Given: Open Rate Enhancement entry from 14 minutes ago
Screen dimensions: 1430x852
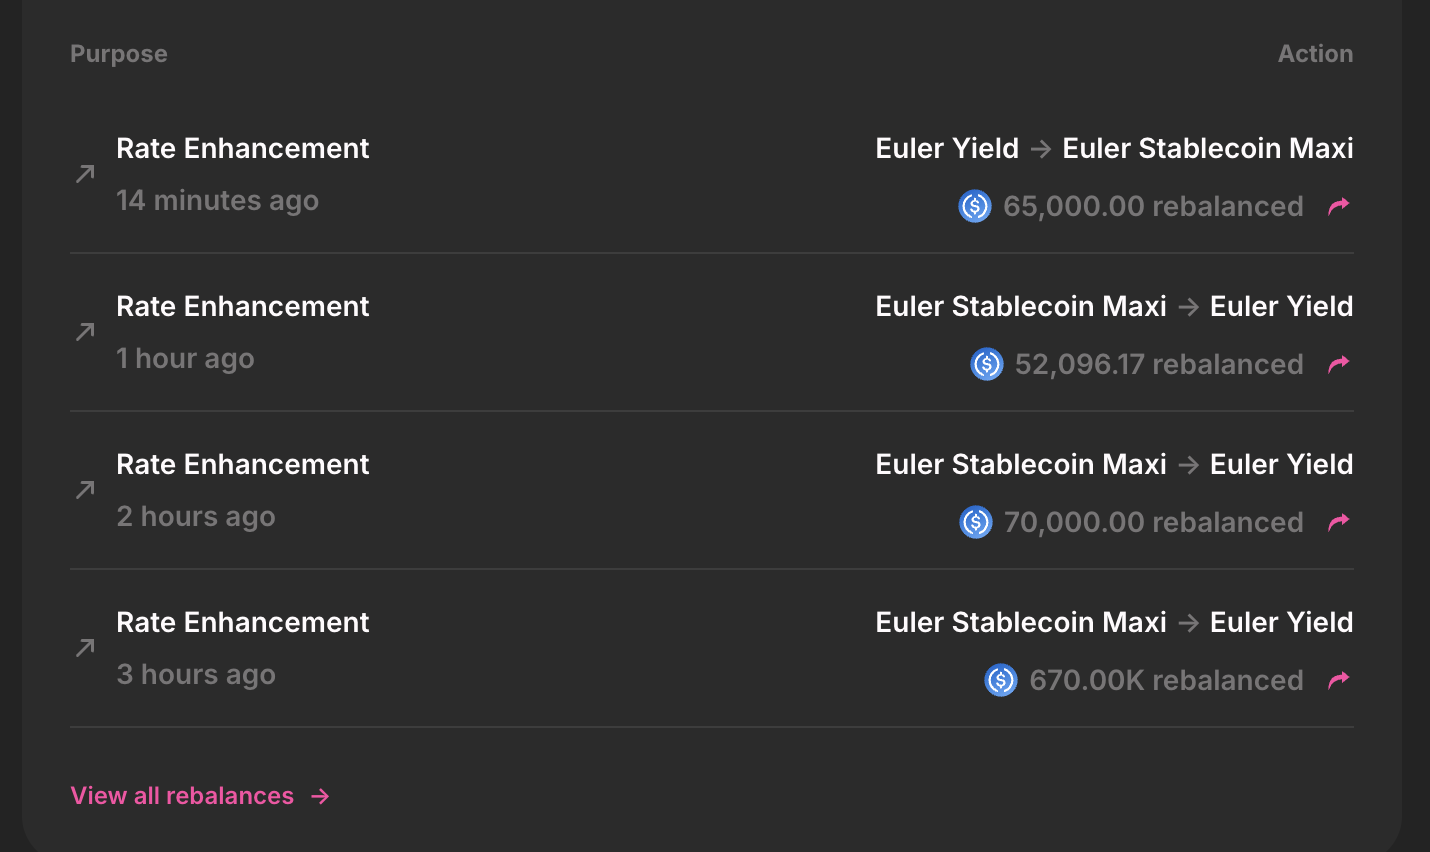Looking at the screenshot, I should coord(243,148).
